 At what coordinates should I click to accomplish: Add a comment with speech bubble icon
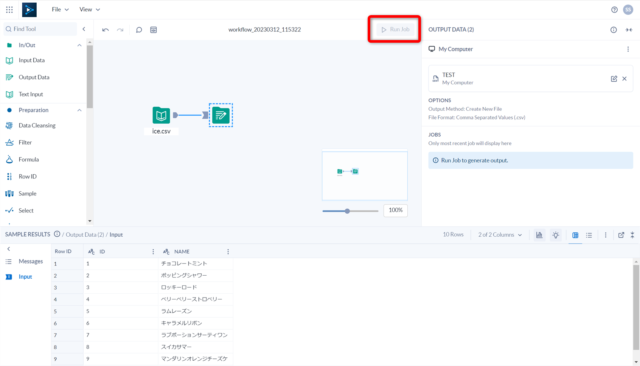pos(139,30)
